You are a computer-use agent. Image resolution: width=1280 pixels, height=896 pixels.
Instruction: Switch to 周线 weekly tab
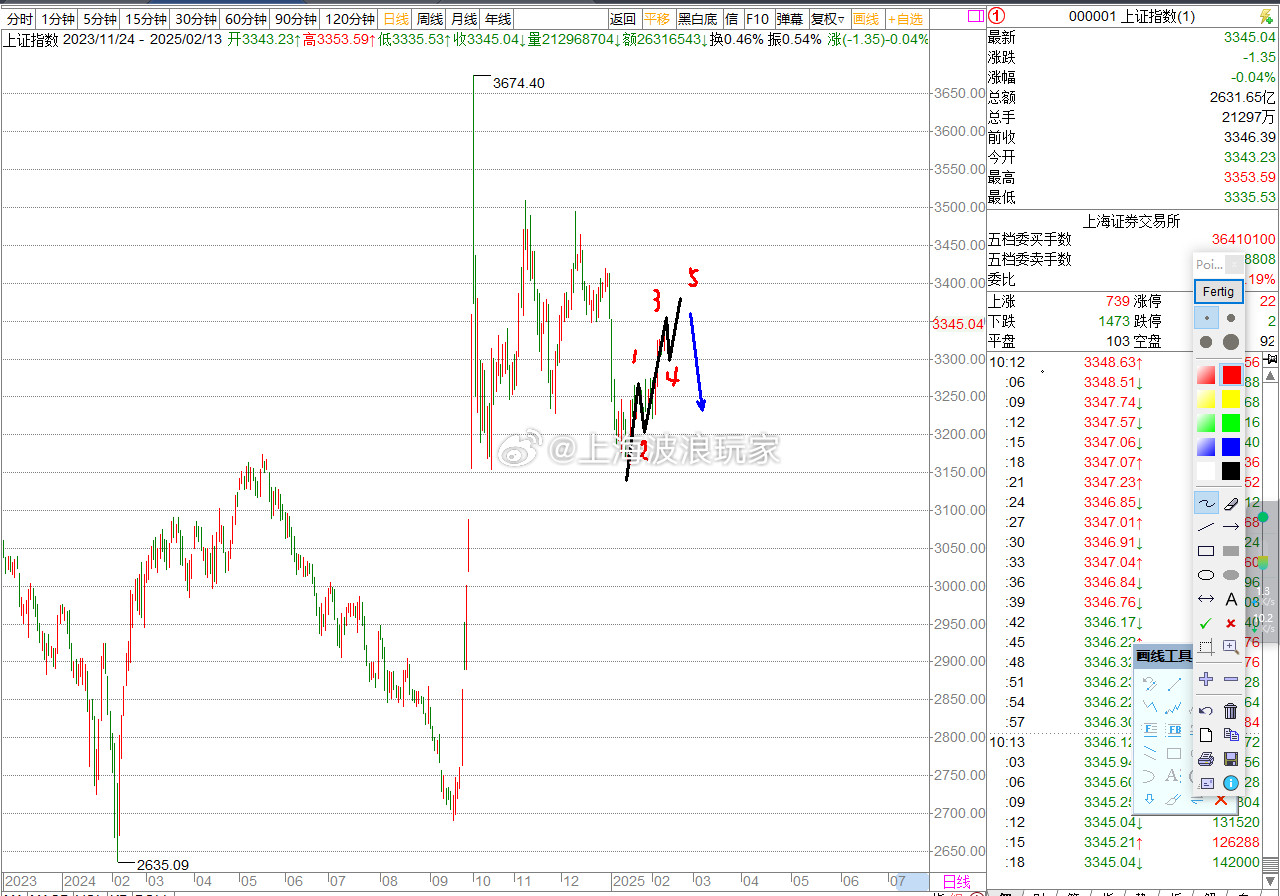[429, 19]
